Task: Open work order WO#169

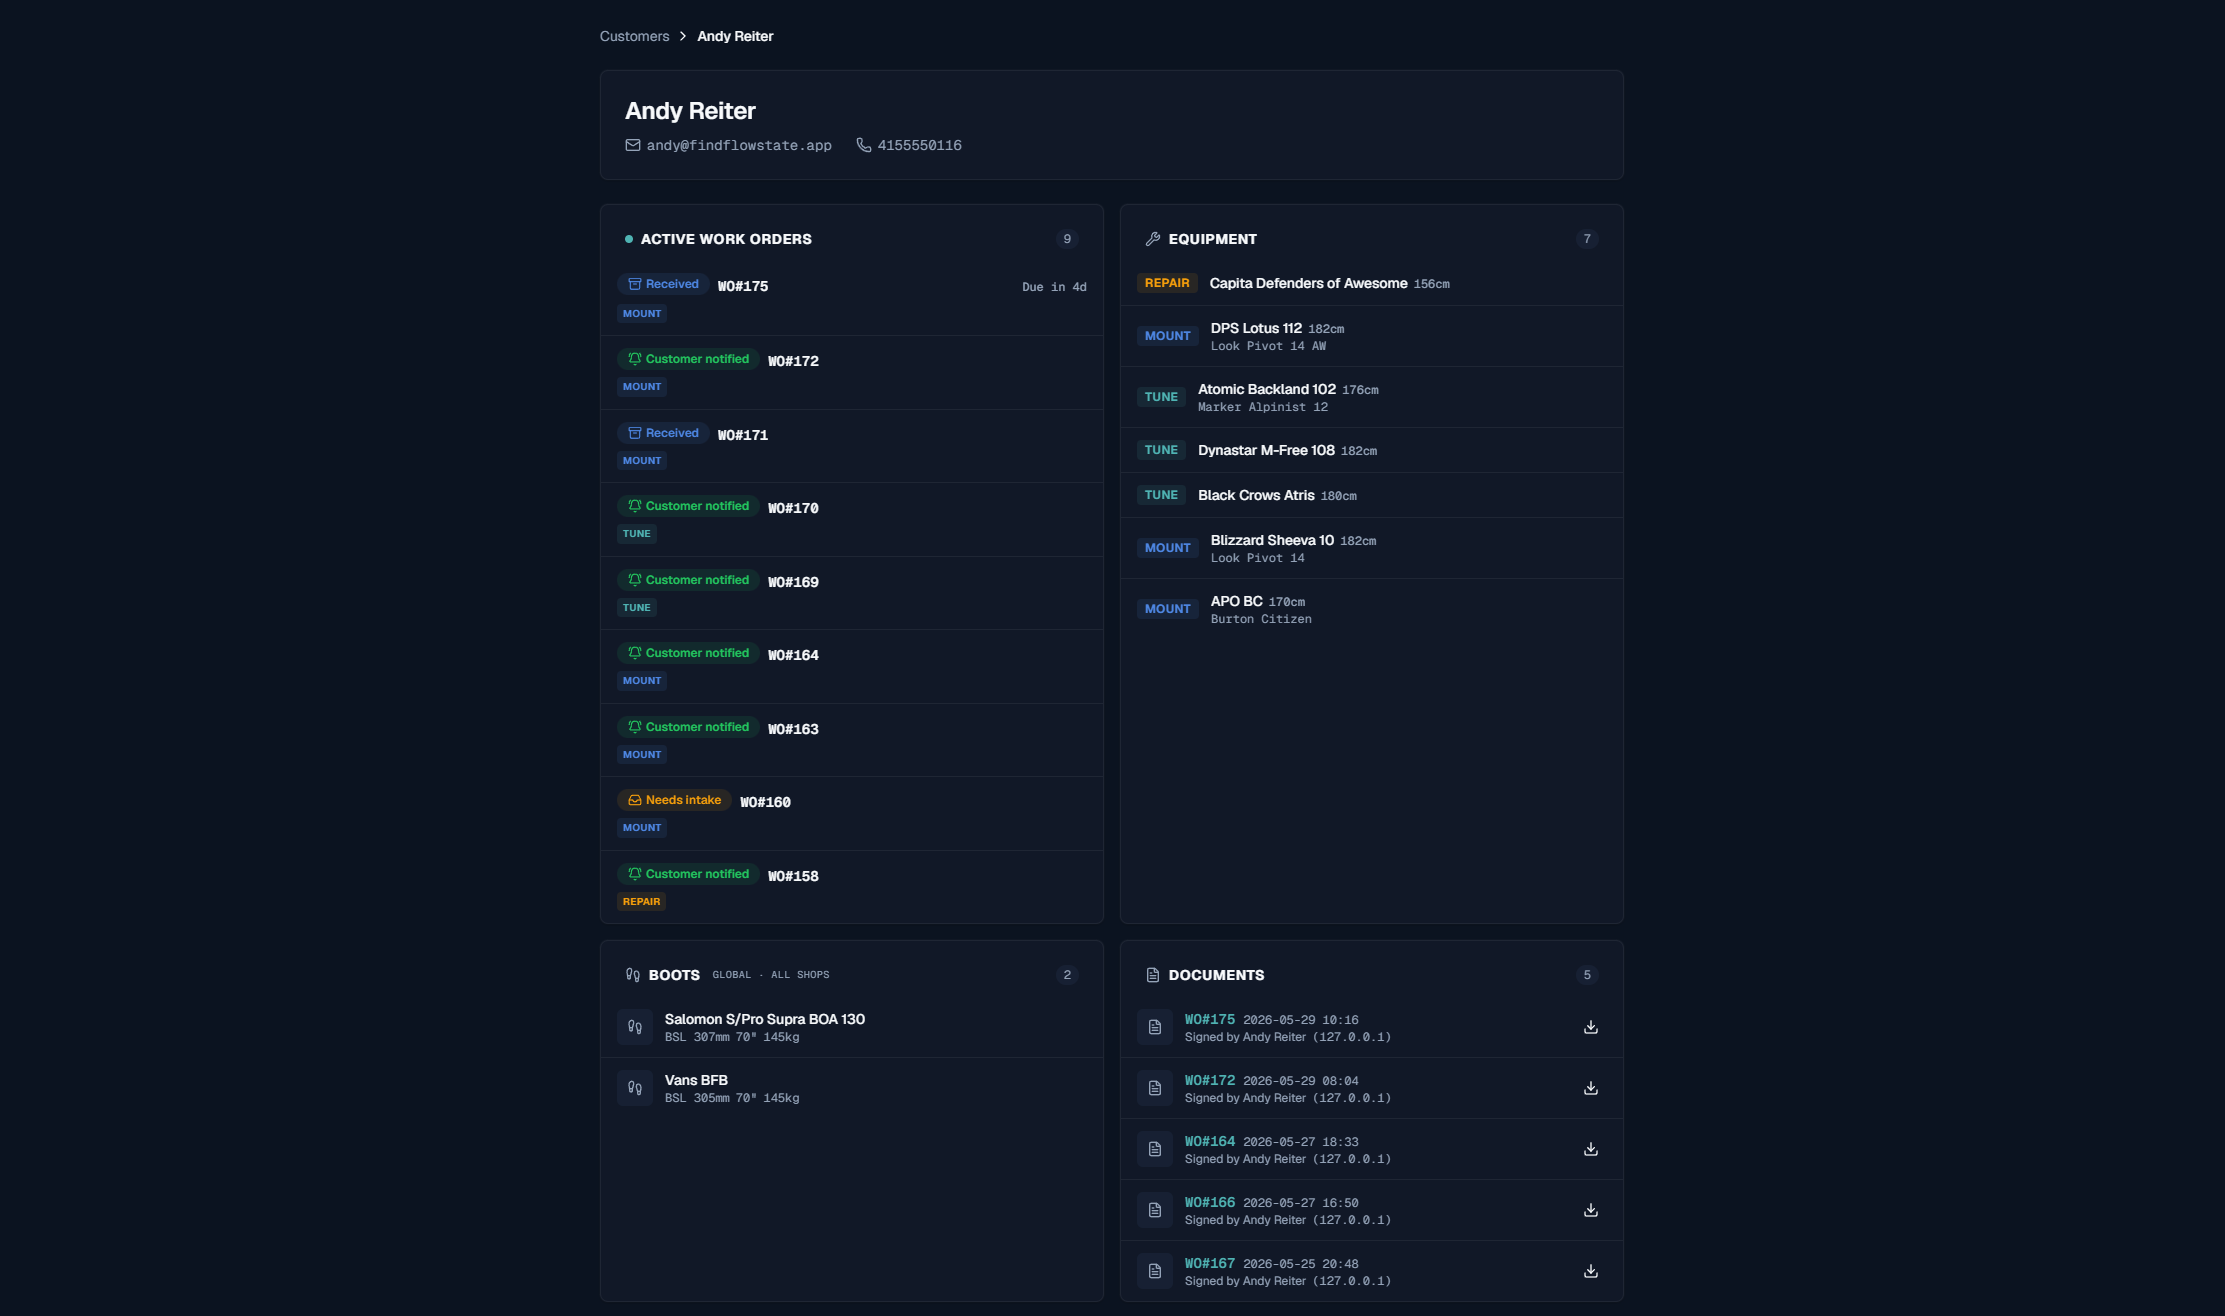Action: click(x=851, y=594)
